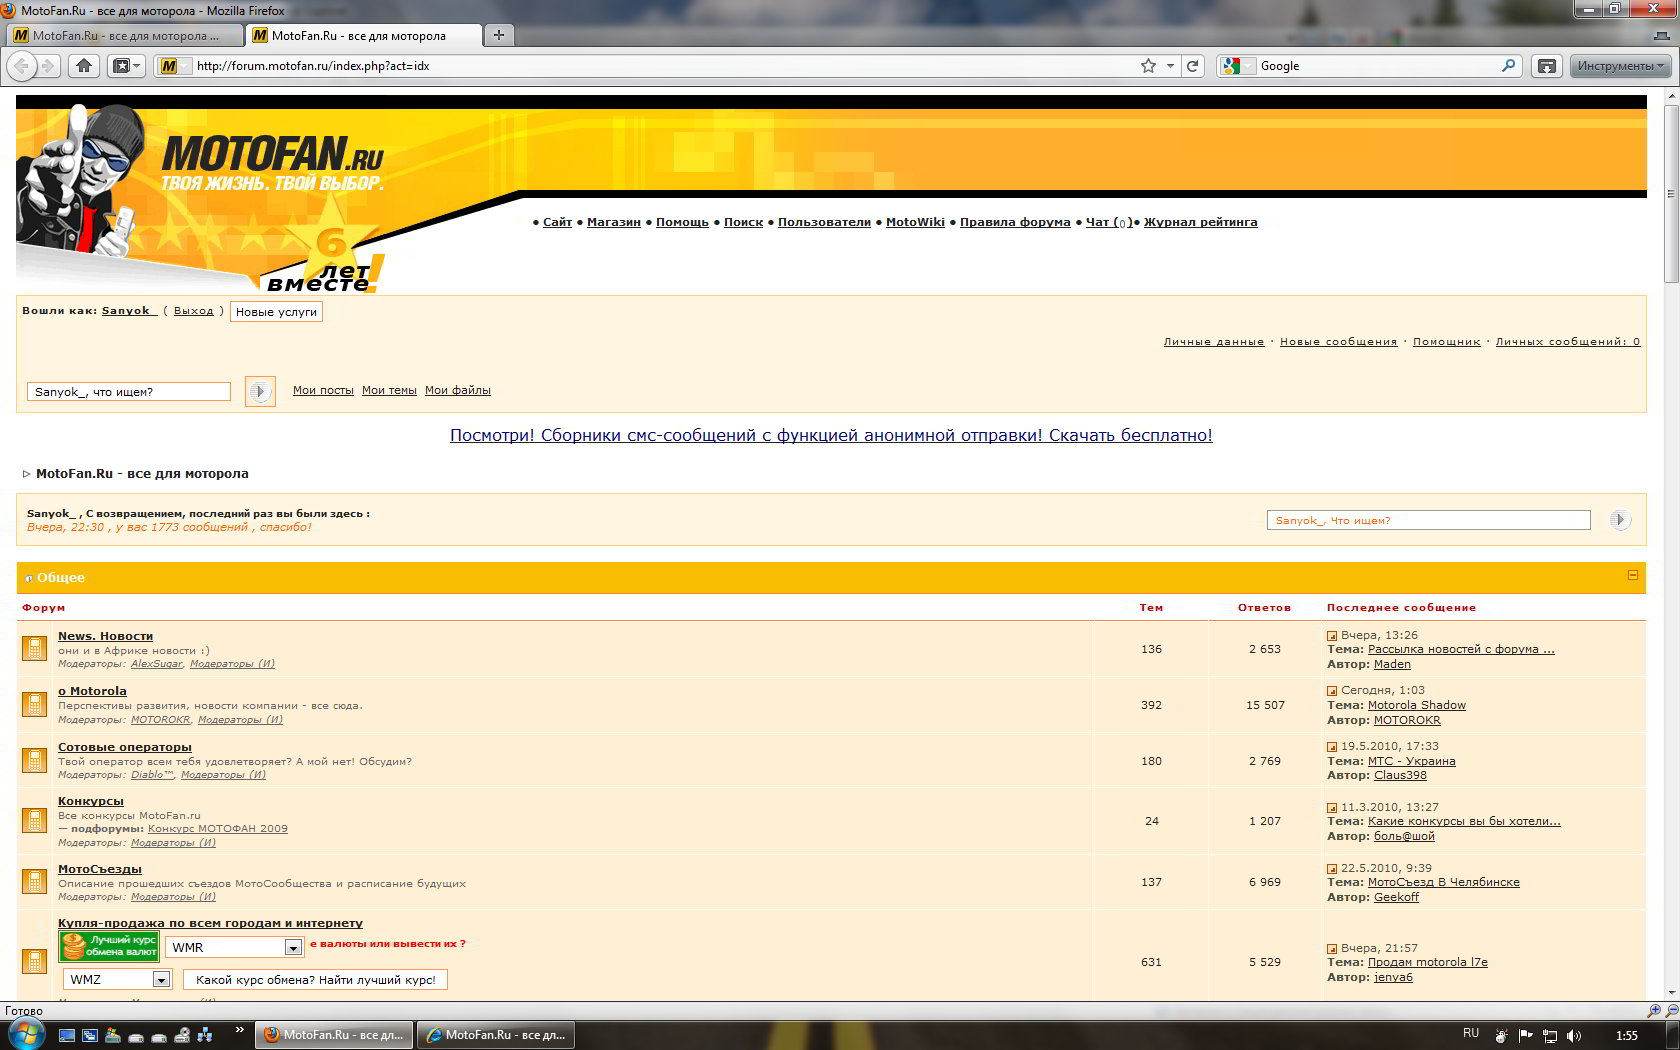1680x1050 pixels.
Task: Open a new tab with plus button
Action: click(x=499, y=35)
